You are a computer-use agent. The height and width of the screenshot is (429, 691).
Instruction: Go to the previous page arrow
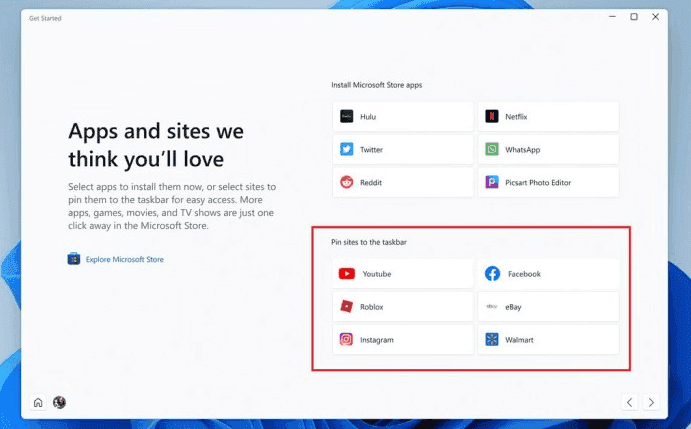629,403
